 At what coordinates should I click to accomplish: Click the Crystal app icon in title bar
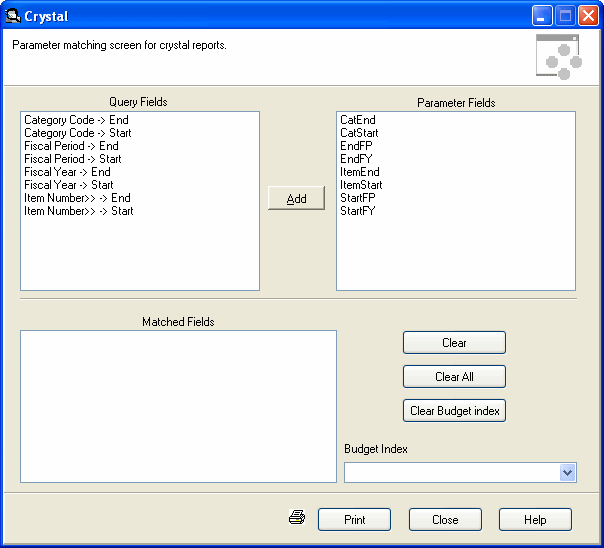click(x=13, y=16)
